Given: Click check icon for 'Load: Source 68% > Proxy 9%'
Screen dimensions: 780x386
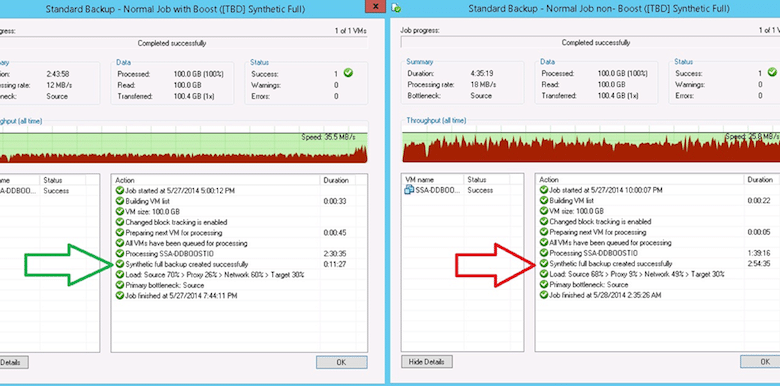Looking at the screenshot, I should click(544, 274).
